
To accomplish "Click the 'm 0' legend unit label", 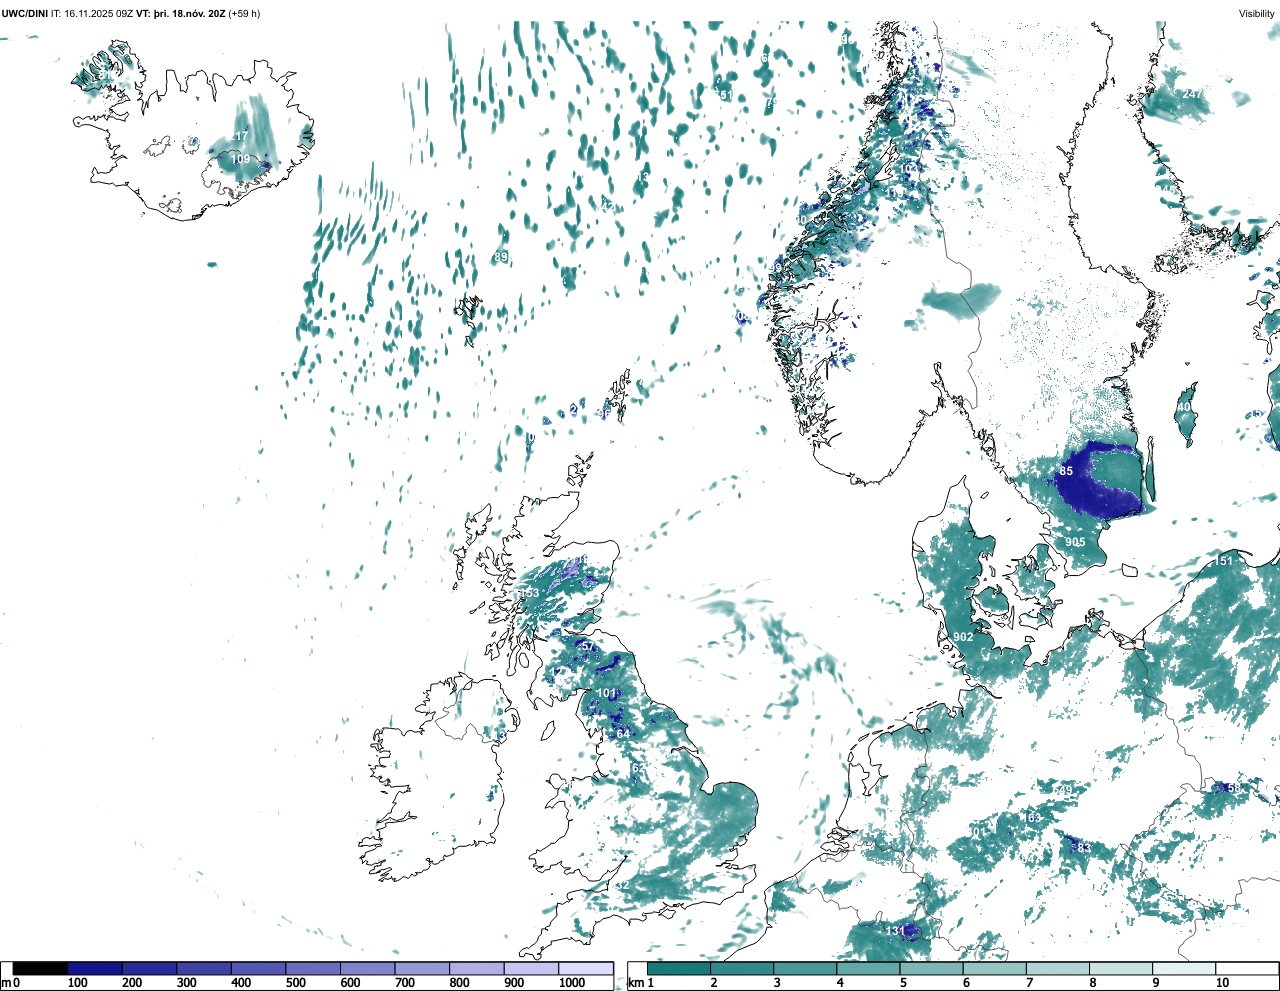I will [x=10, y=983].
